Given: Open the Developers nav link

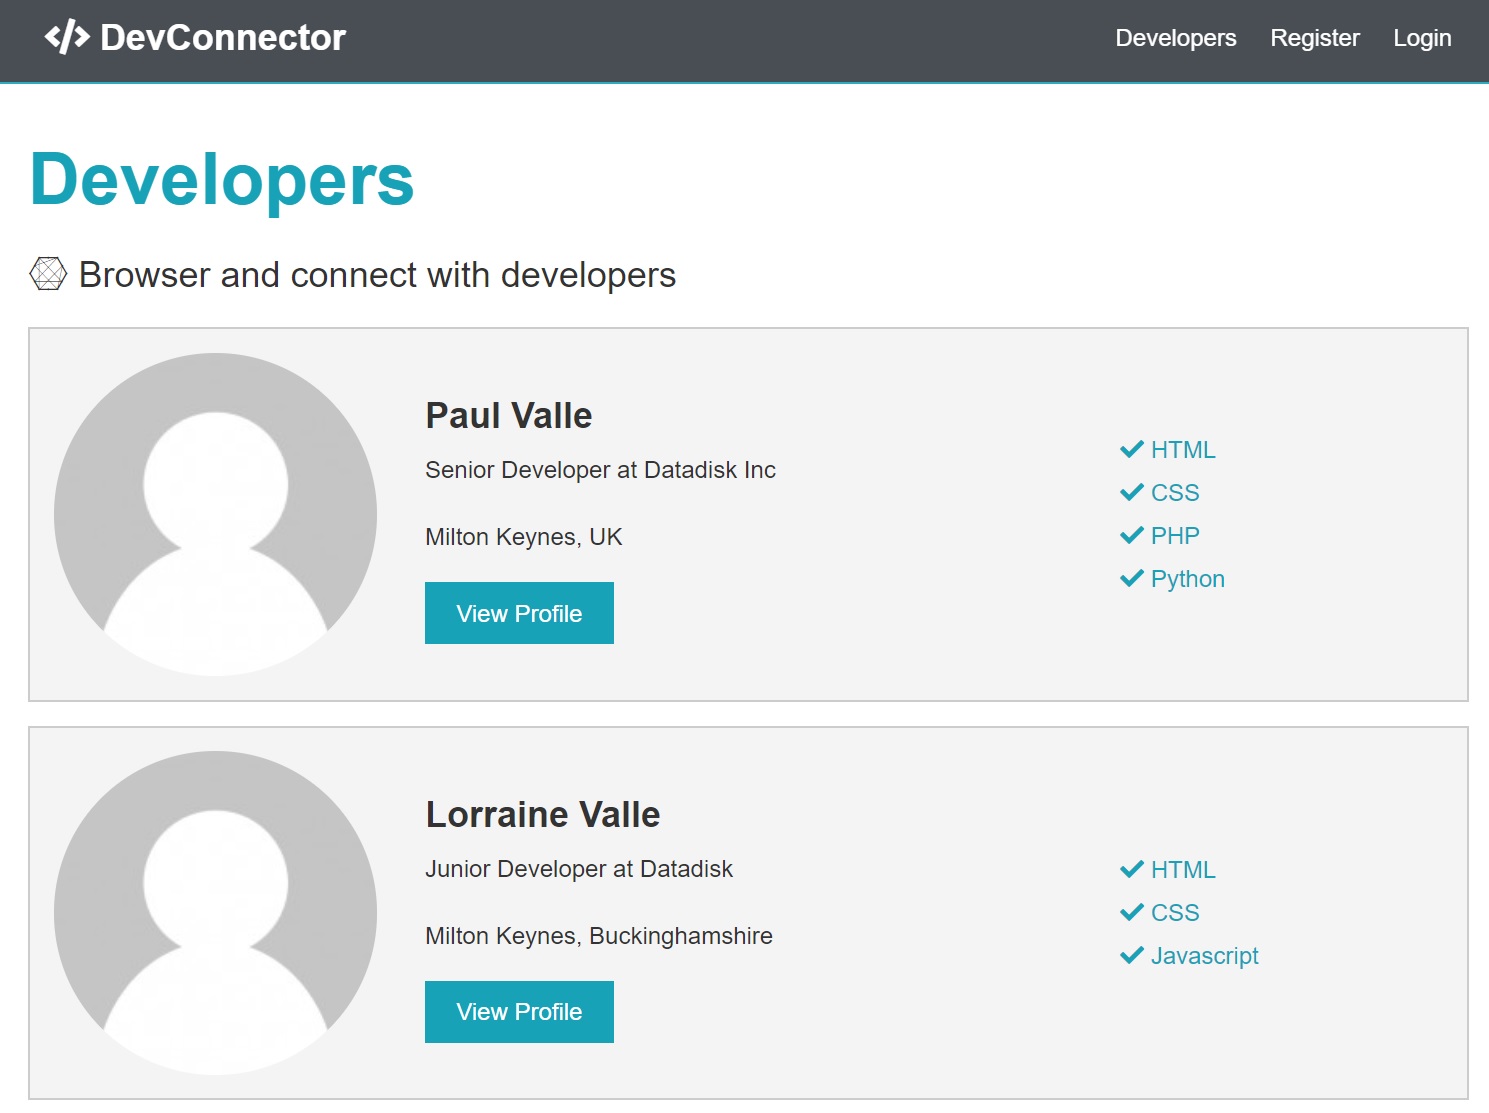Looking at the screenshot, I should pos(1175,38).
